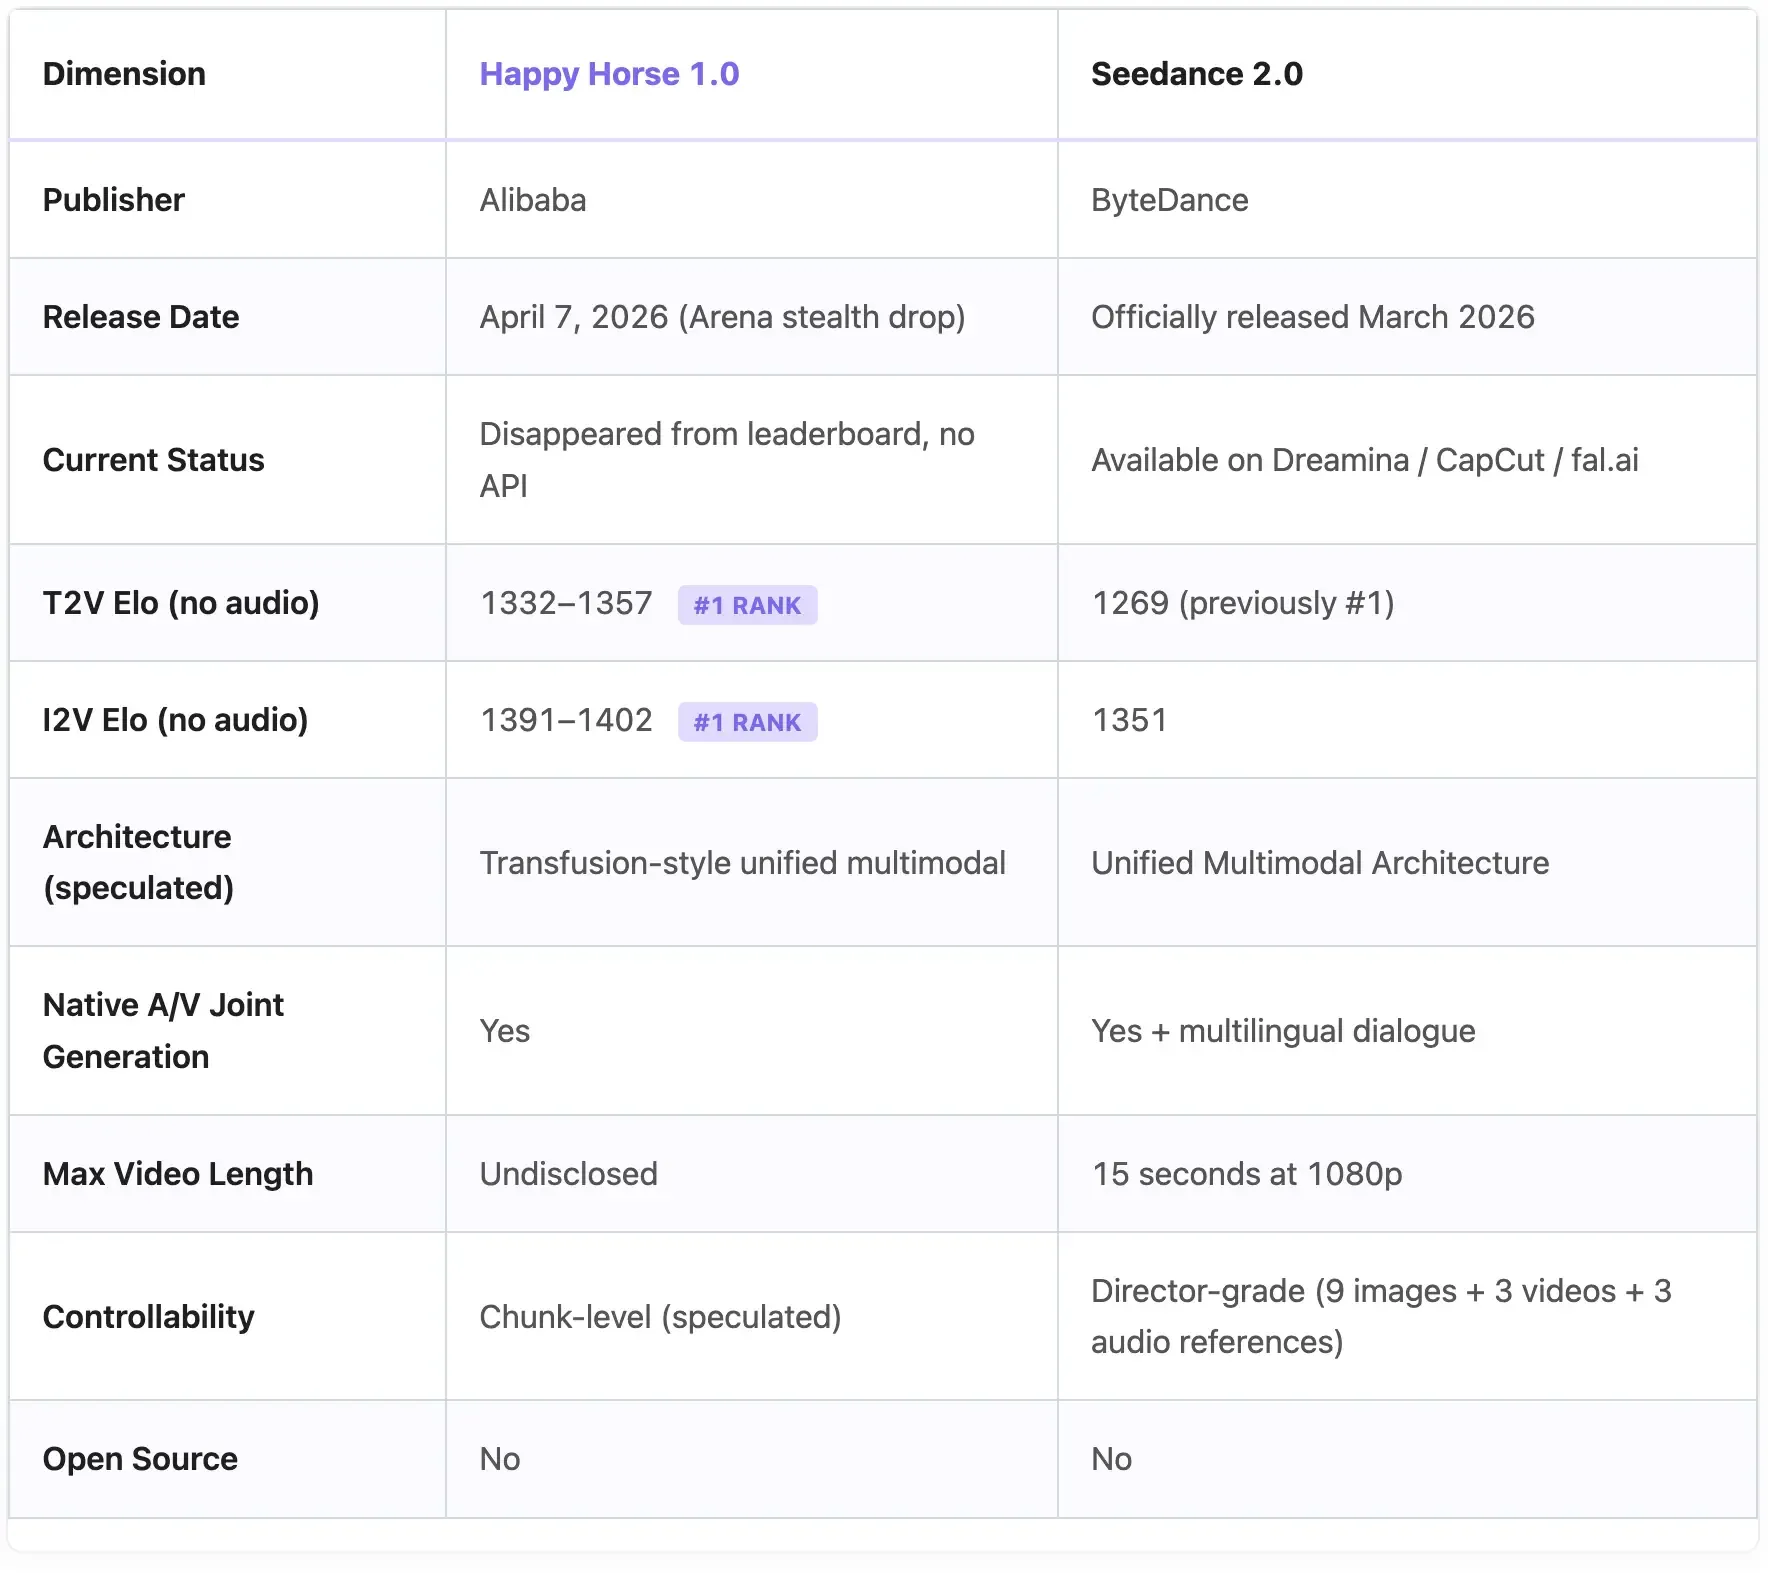Click the 1351 I2V Elo value
Screen dimensions: 1768x1573
1129,720
